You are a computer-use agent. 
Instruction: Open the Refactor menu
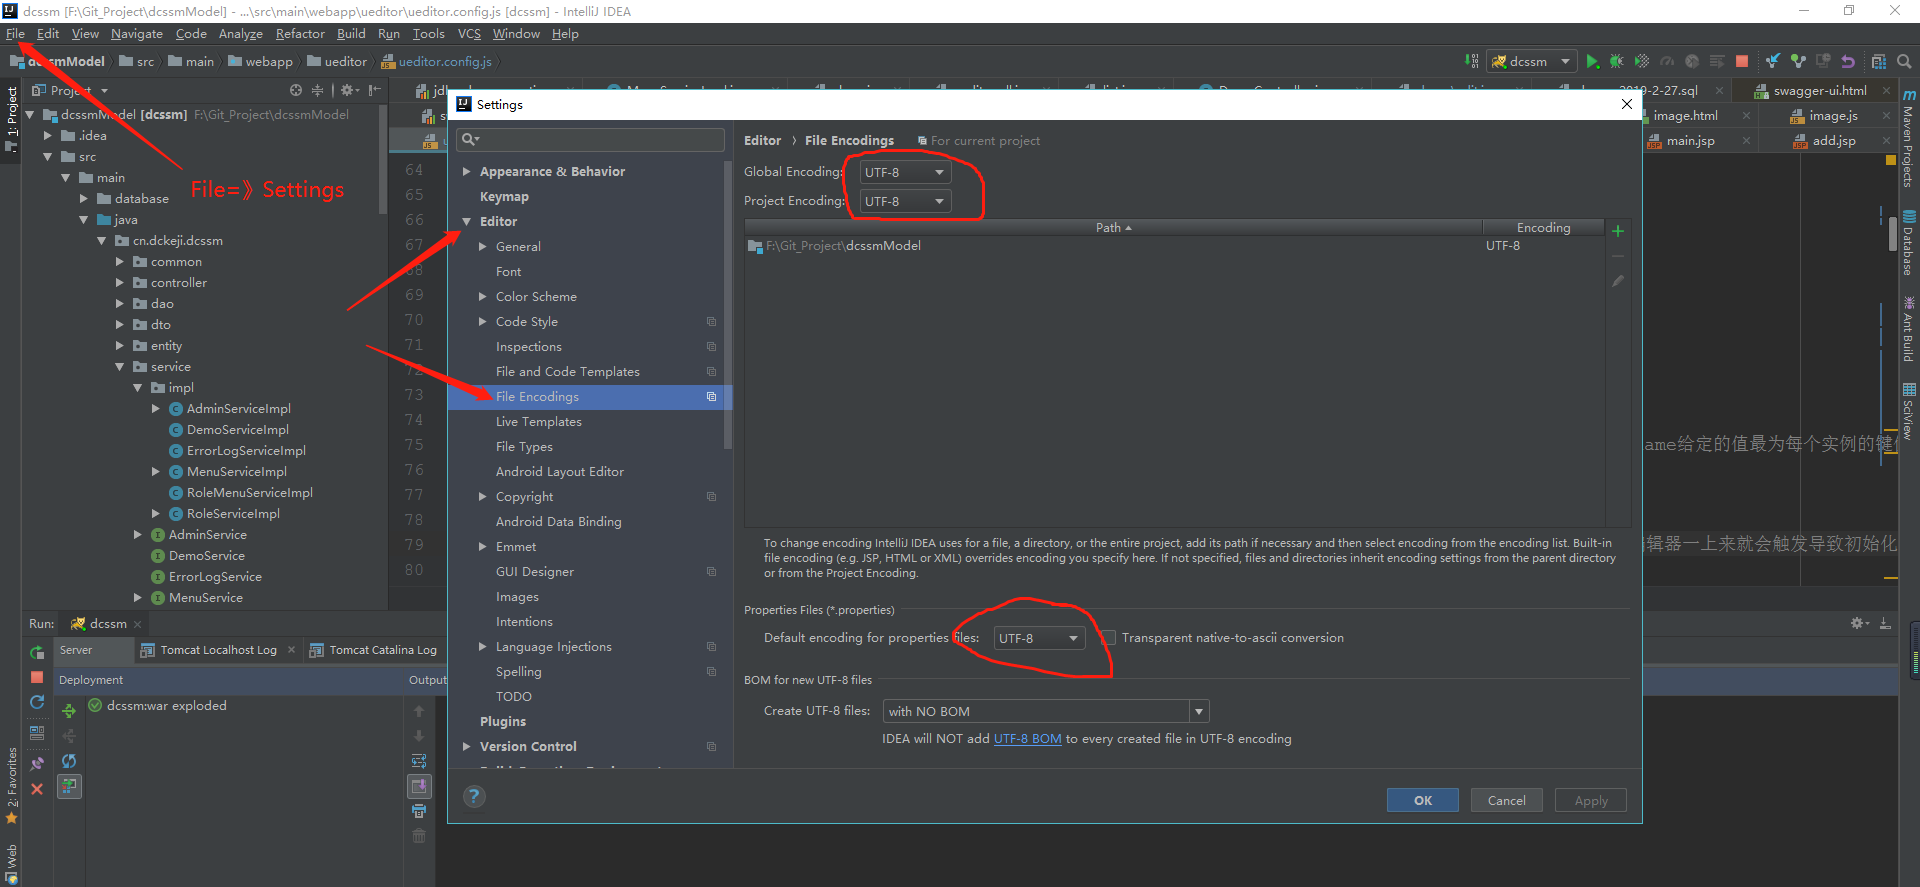pyautogui.click(x=300, y=34)
